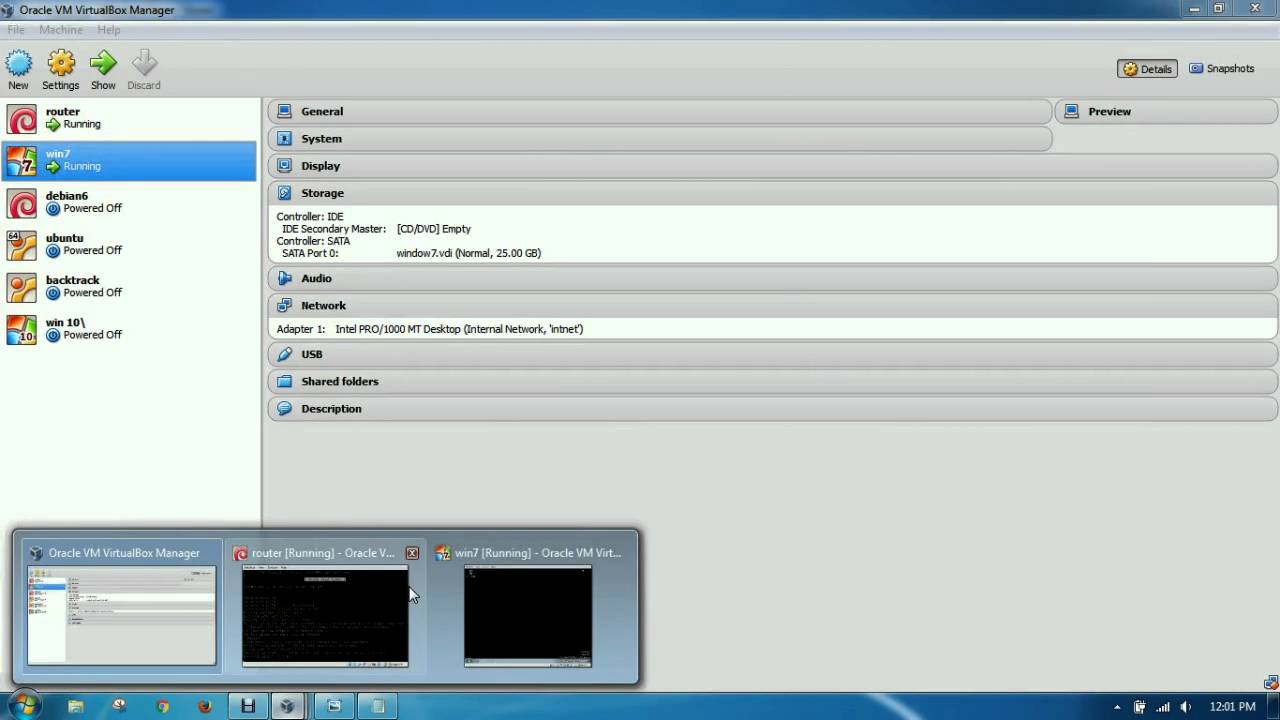This screenshot has height=720, width=1280.
Task: Click the USB plug icon
Action: tap(285, 354)
